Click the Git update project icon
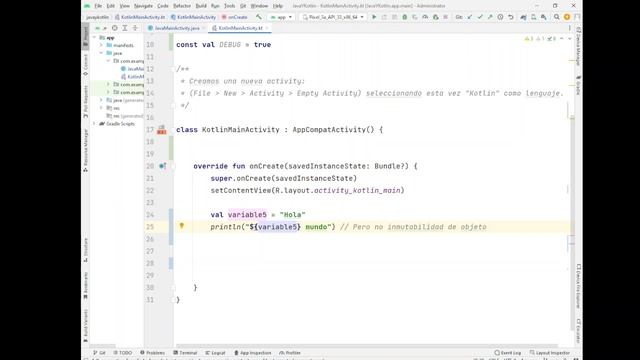Screen dimensions: 640x360 (470, 17)
